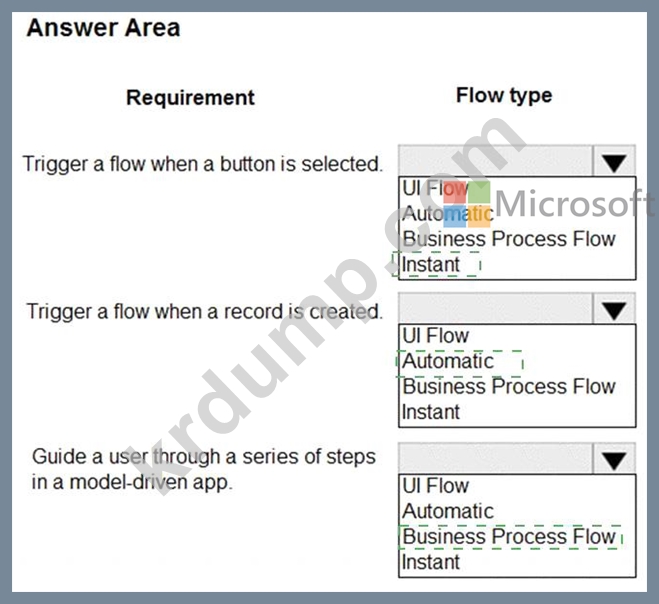
Task: Select Business Process Flow in first list
Action: tap(509, 239)
